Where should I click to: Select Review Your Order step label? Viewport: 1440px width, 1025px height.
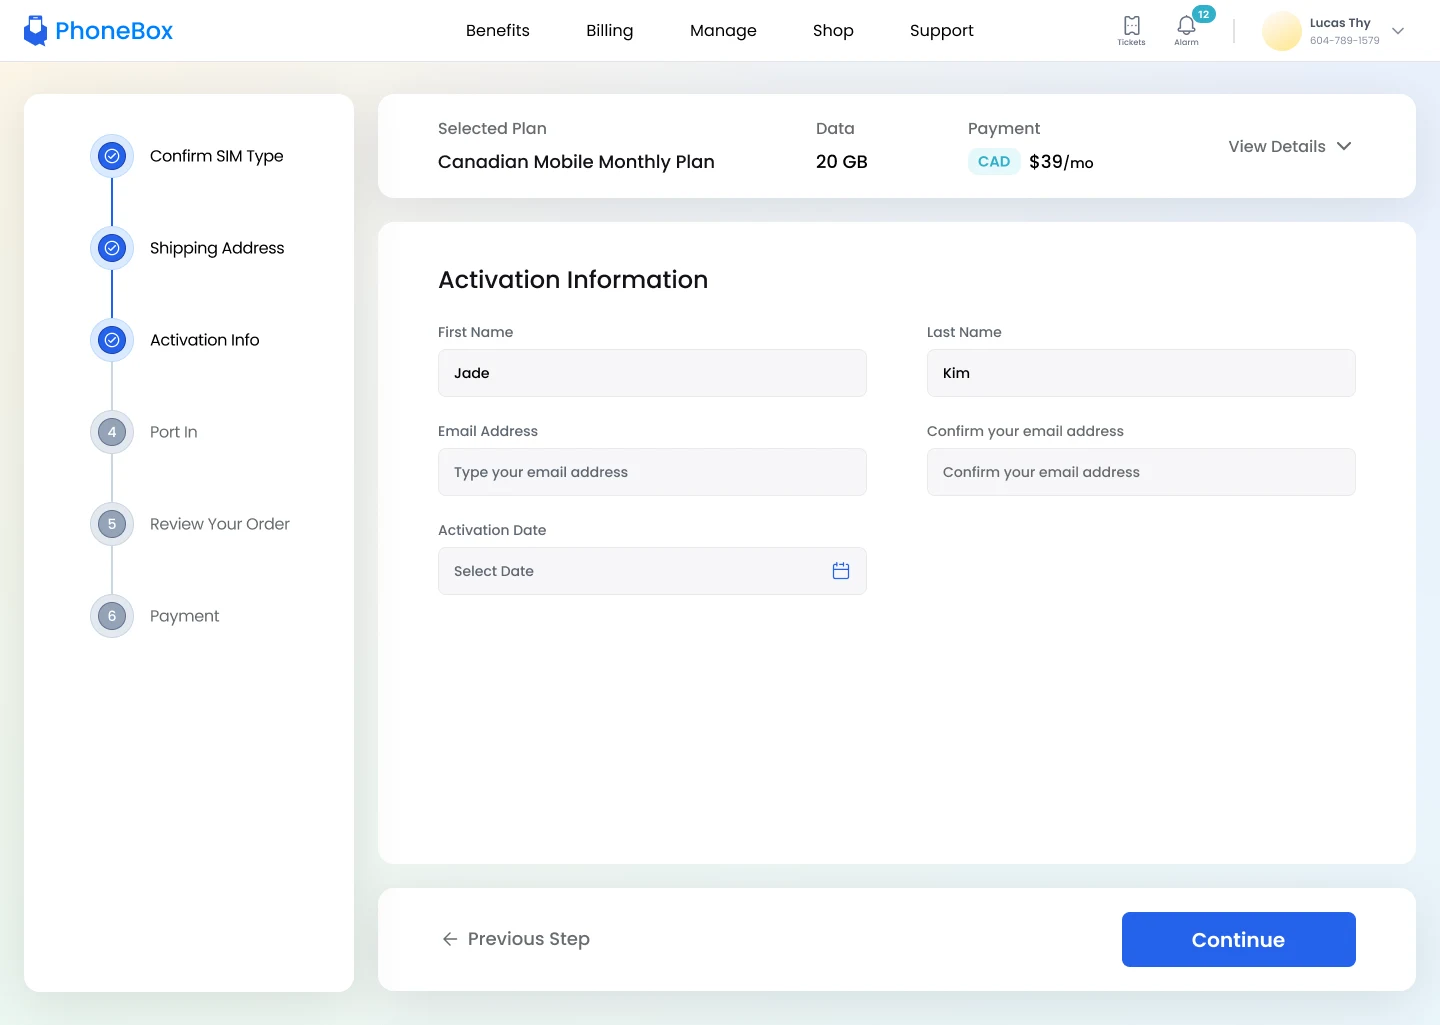pos(220,524)
